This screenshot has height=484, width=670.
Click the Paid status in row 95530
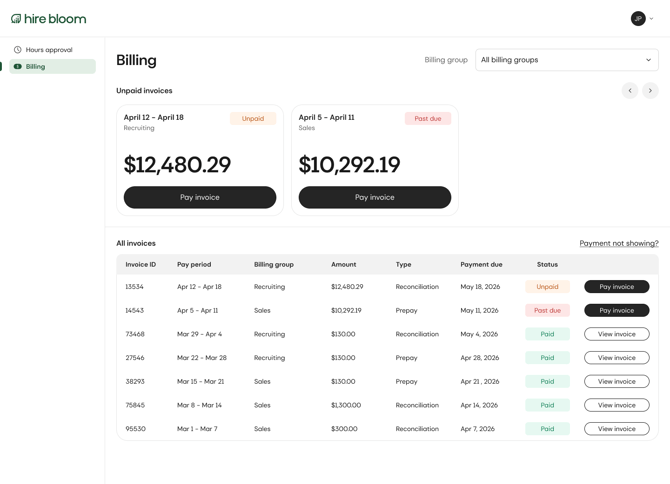(x=547, y=428)
